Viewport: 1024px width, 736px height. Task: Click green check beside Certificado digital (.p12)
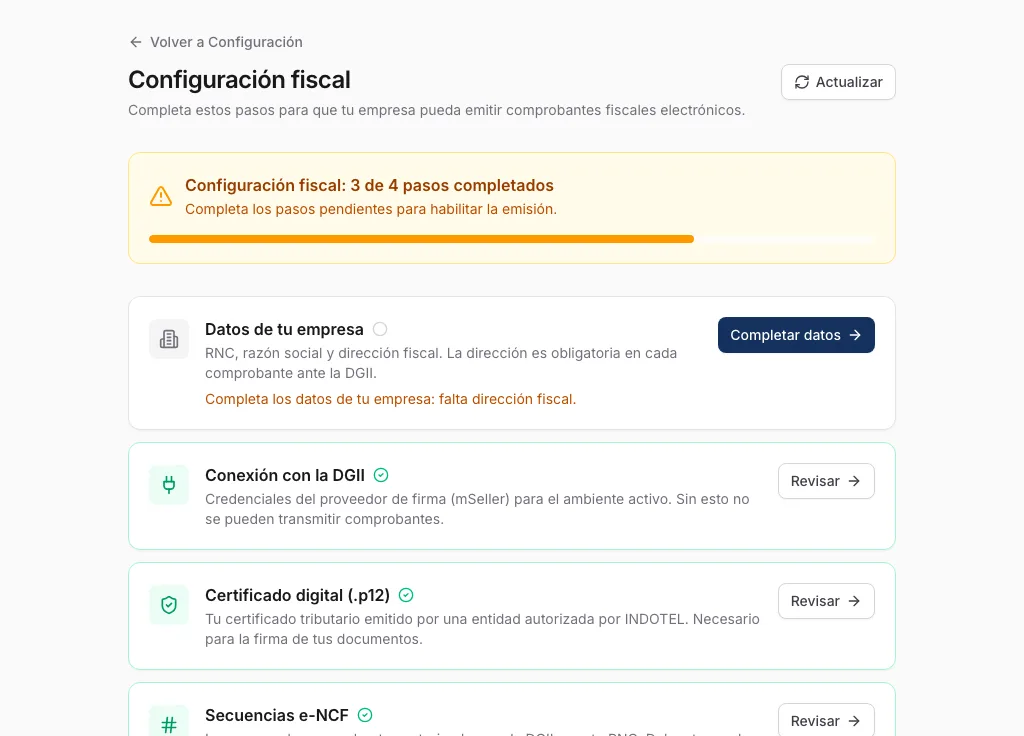click(x=406, y=596)
